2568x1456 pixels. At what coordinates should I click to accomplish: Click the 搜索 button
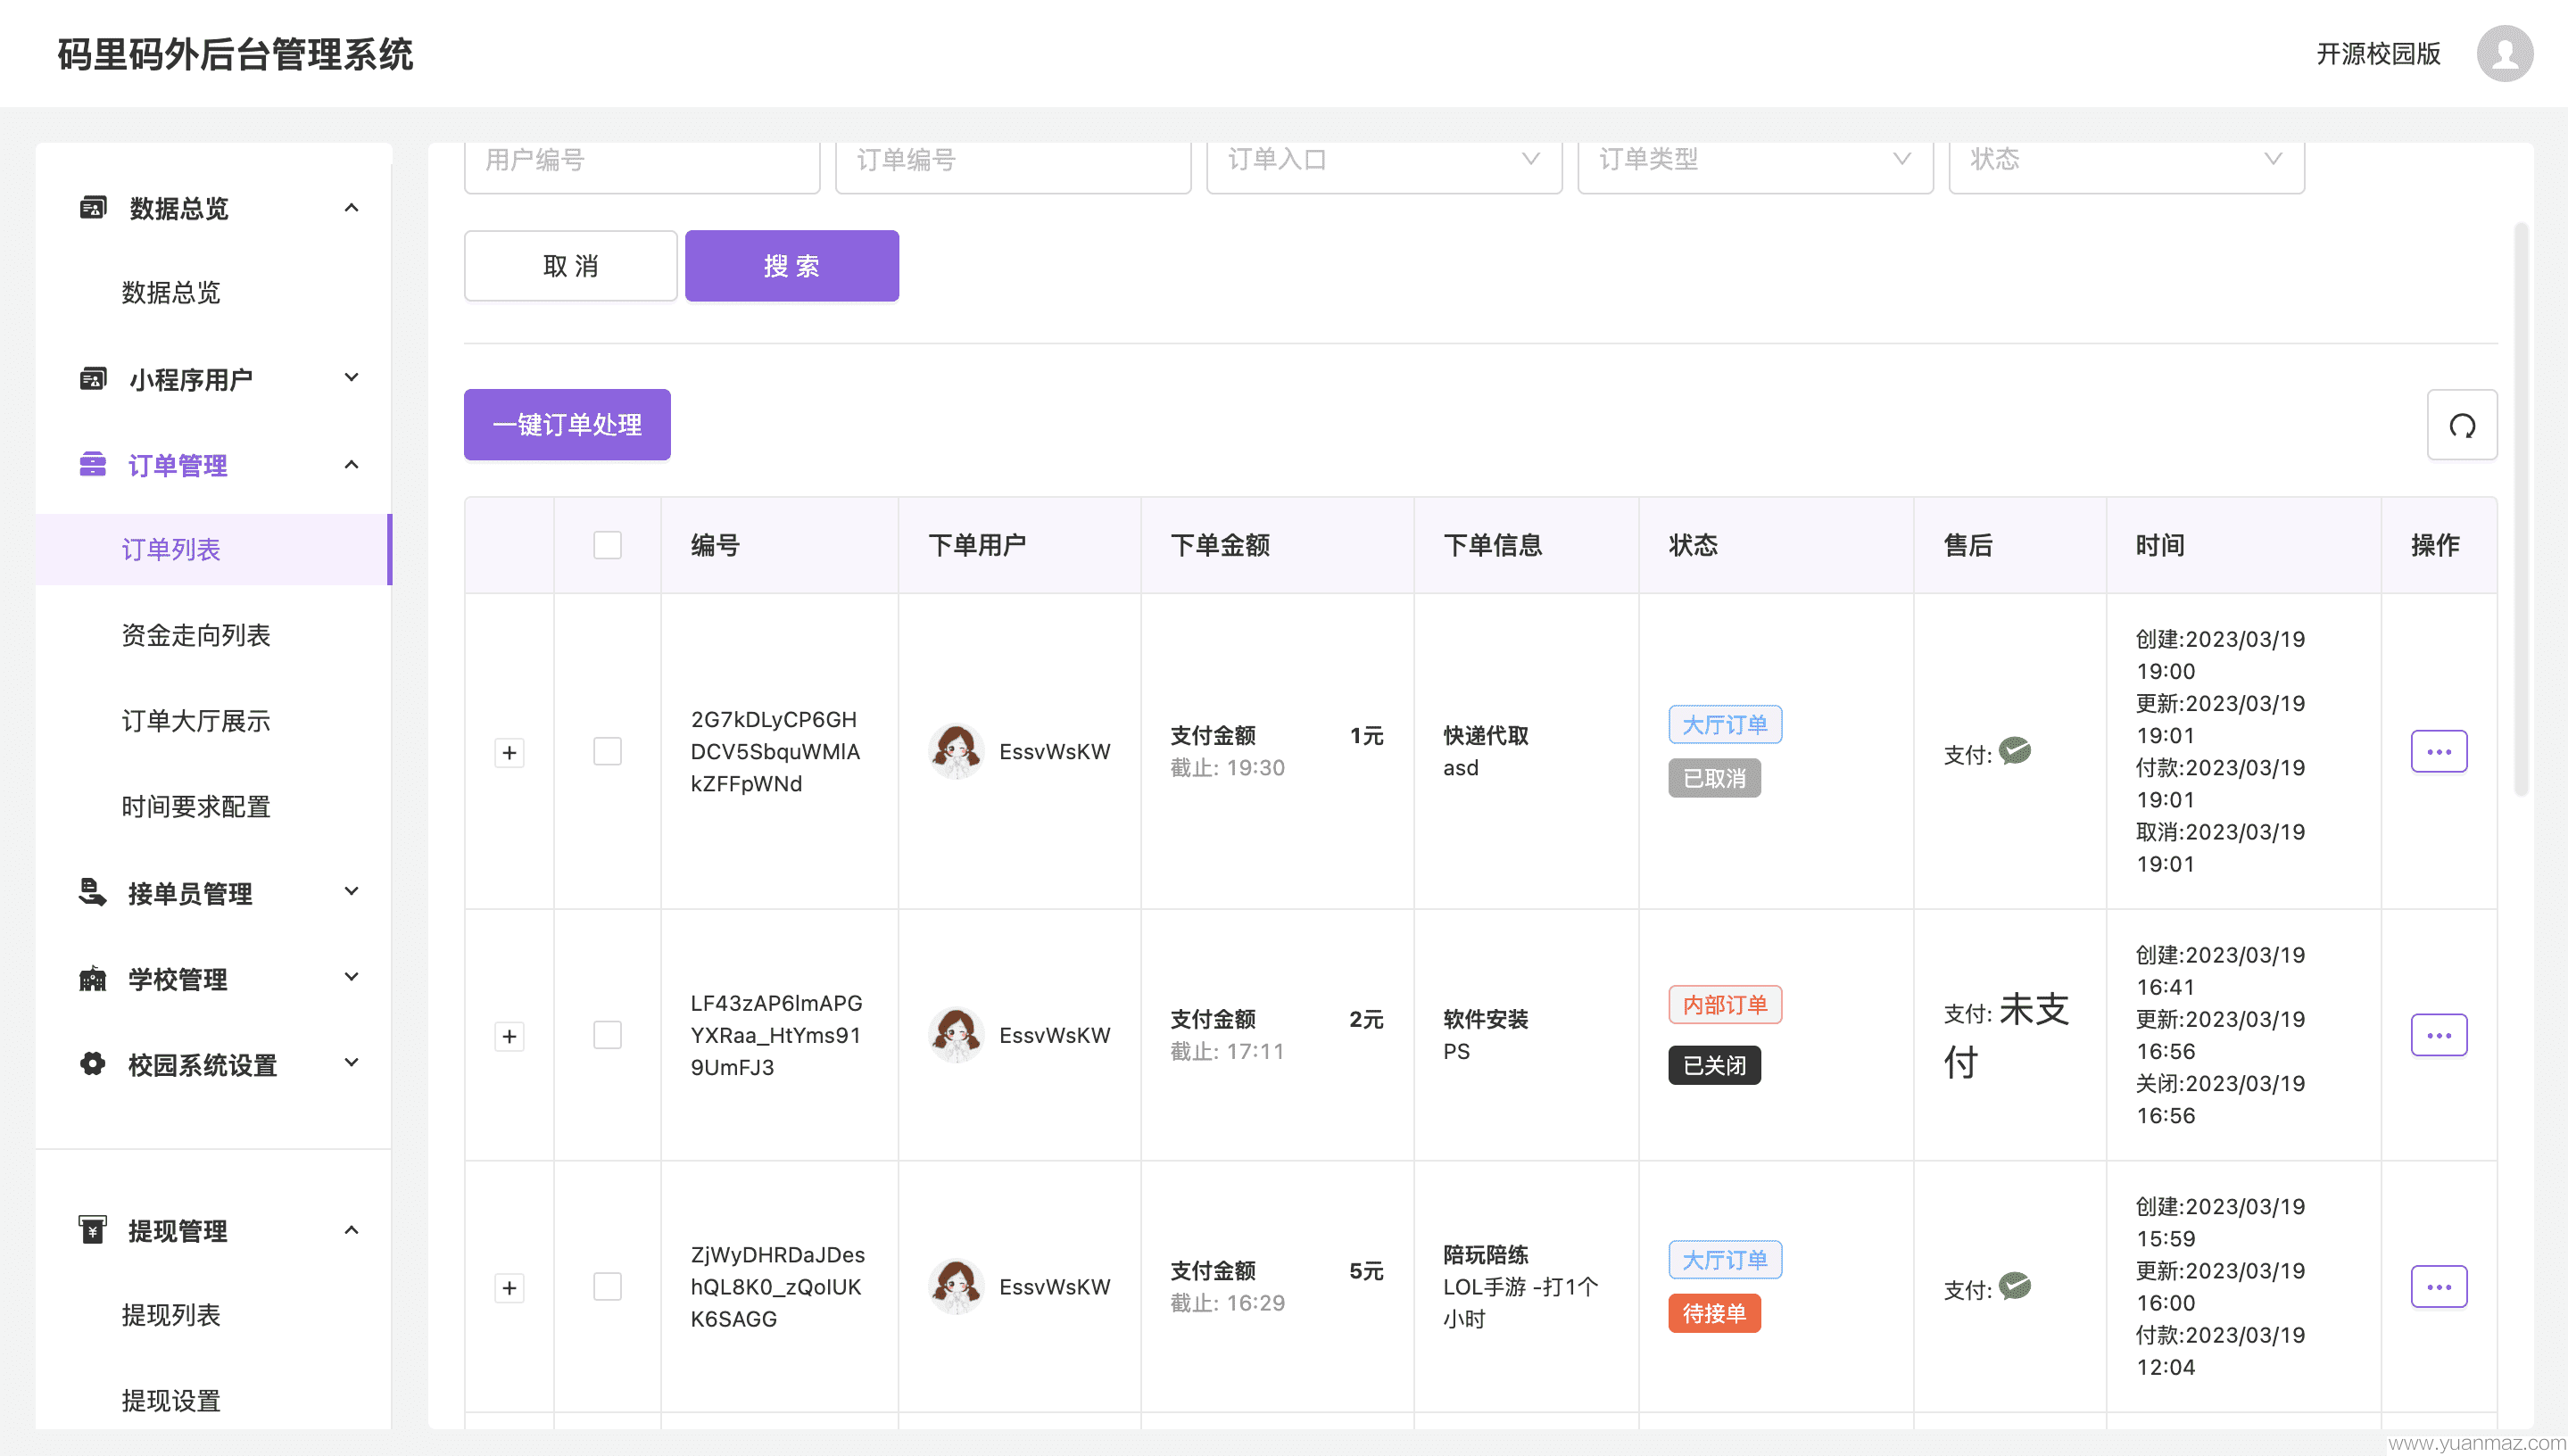click(x=791, y=266)
